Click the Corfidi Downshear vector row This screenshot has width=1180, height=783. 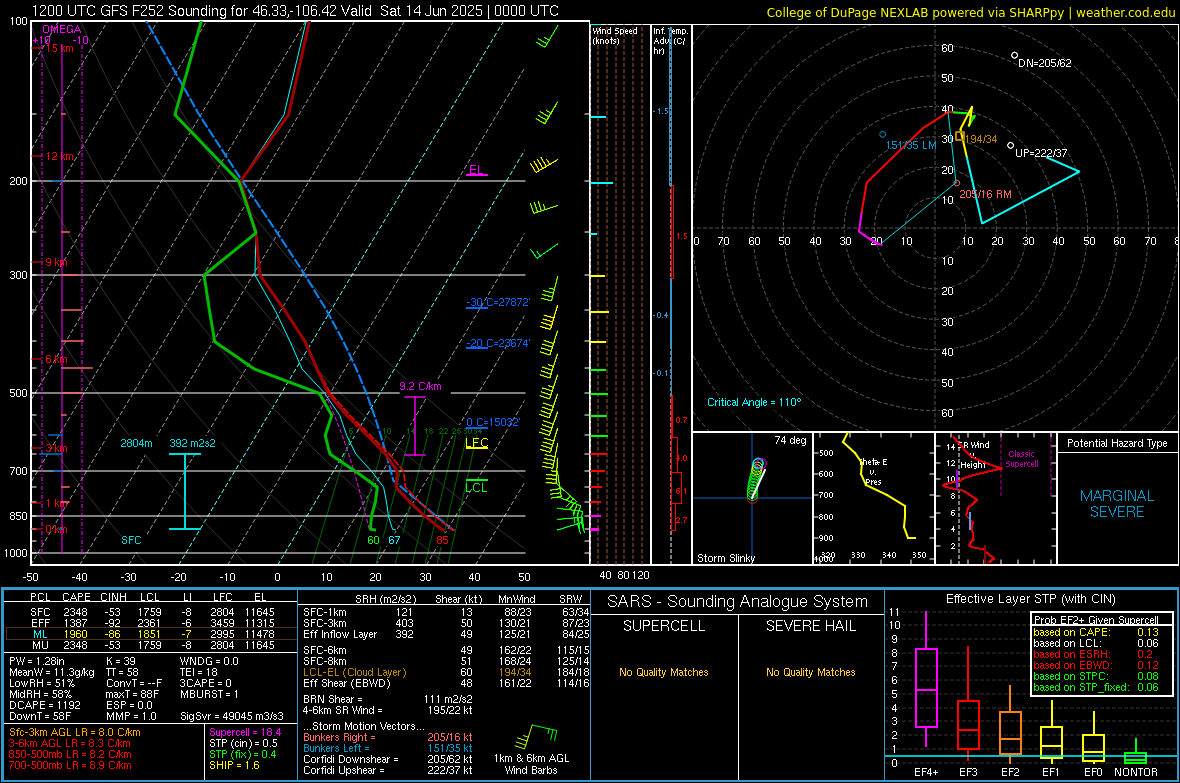point(388,759)
